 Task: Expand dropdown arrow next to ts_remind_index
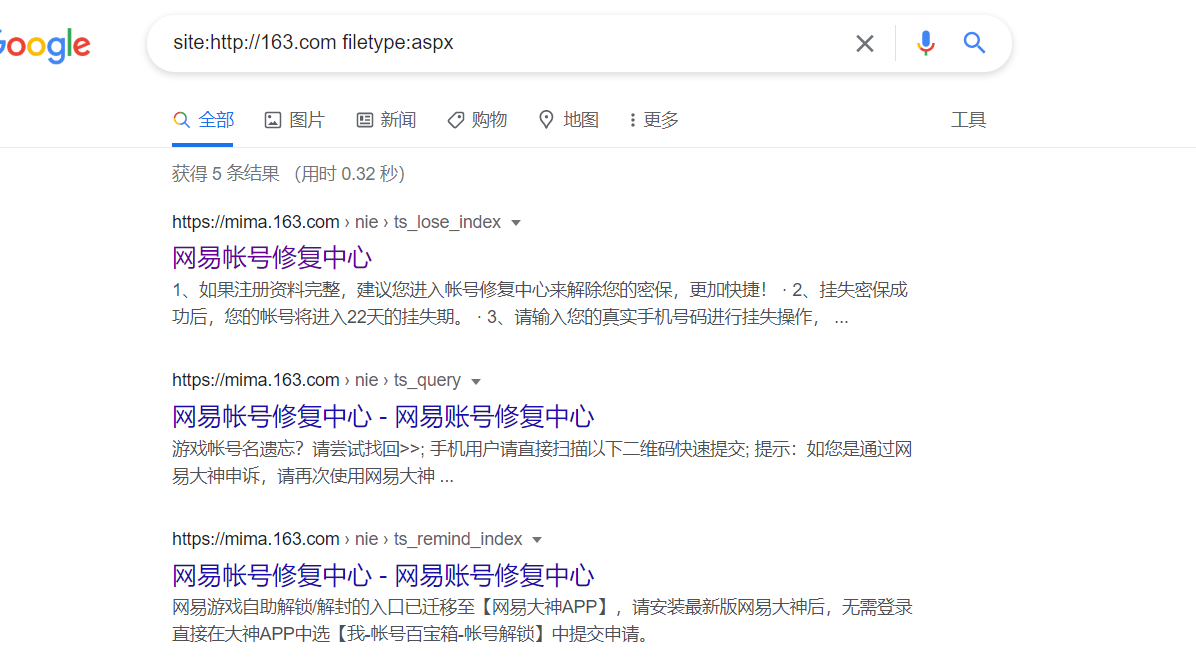pos(537,540)
